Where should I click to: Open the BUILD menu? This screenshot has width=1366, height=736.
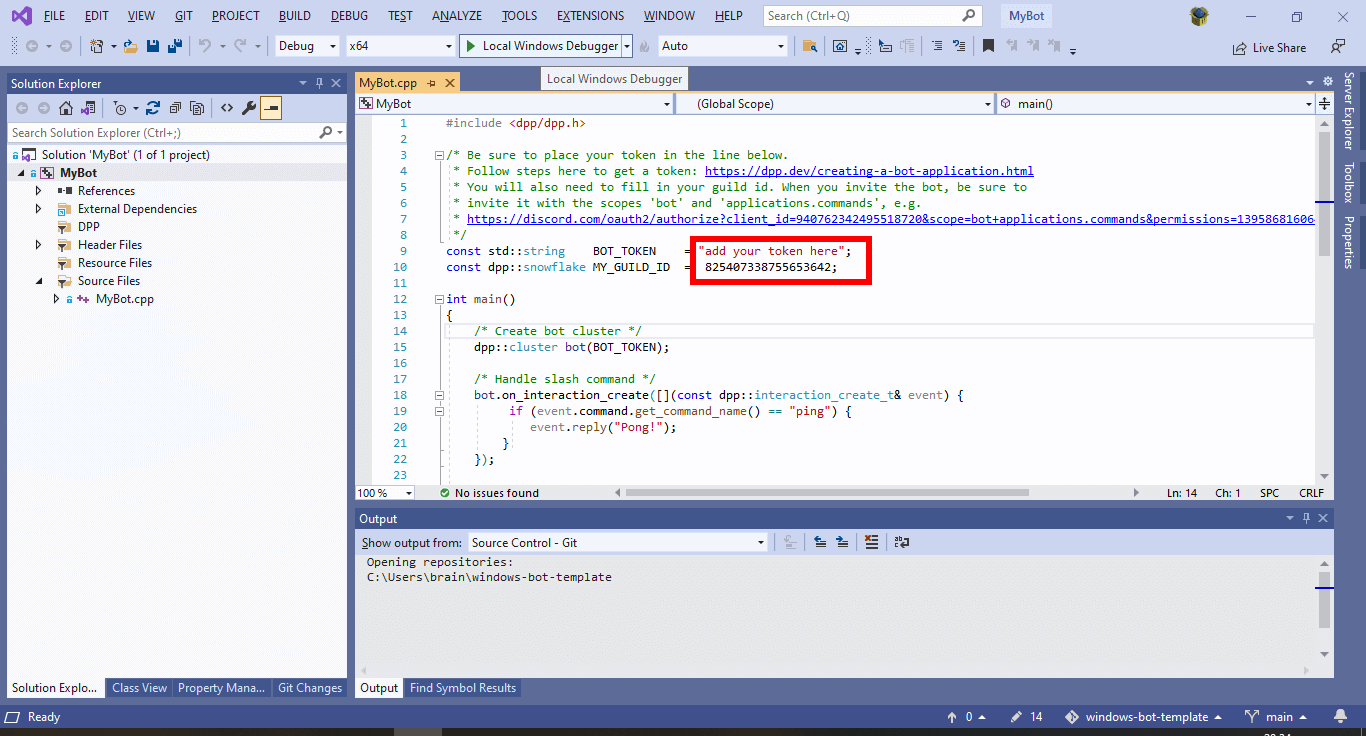[x=294, y=16]
